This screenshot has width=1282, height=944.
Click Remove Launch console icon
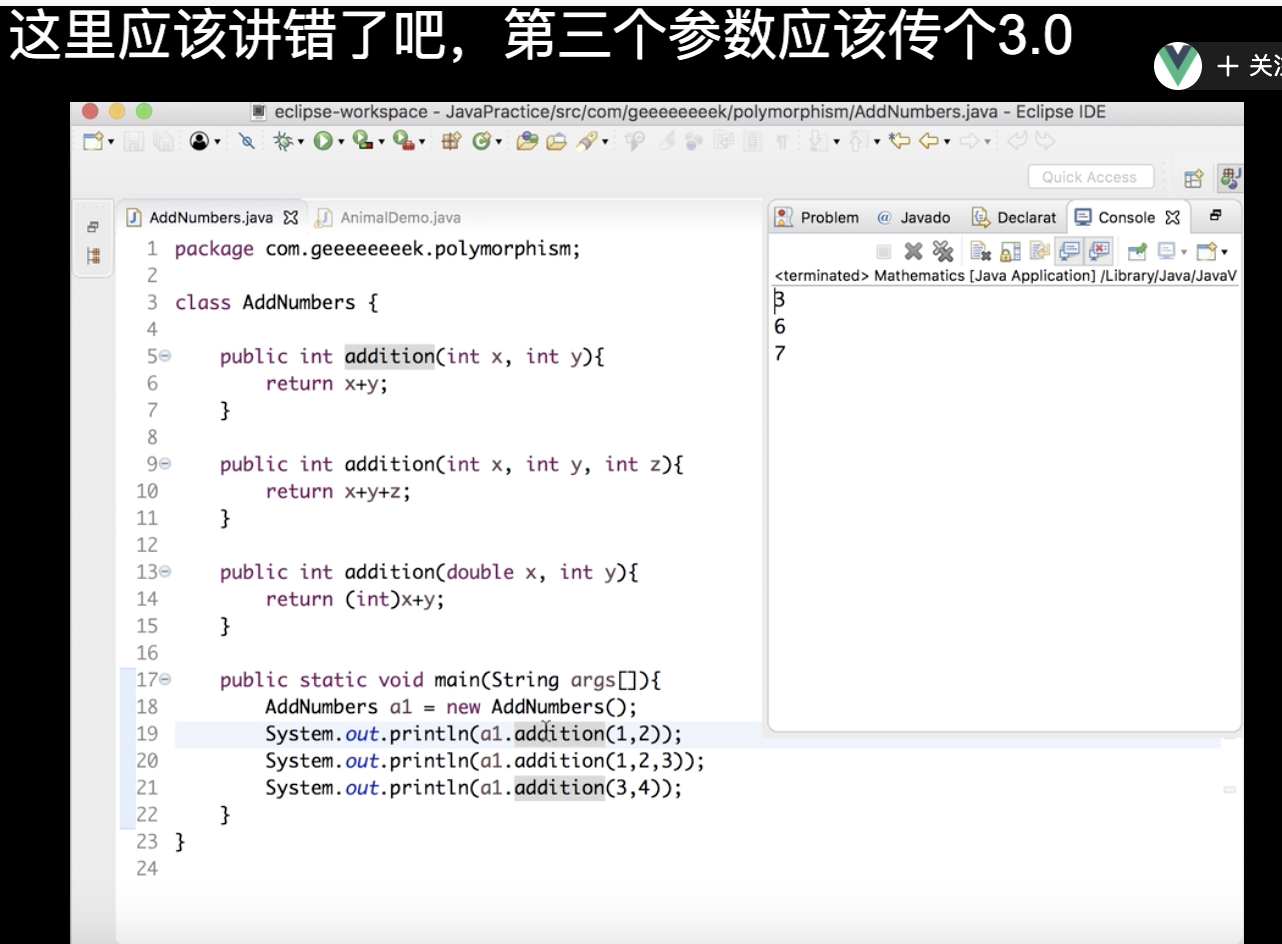click(x=912, y=250)
